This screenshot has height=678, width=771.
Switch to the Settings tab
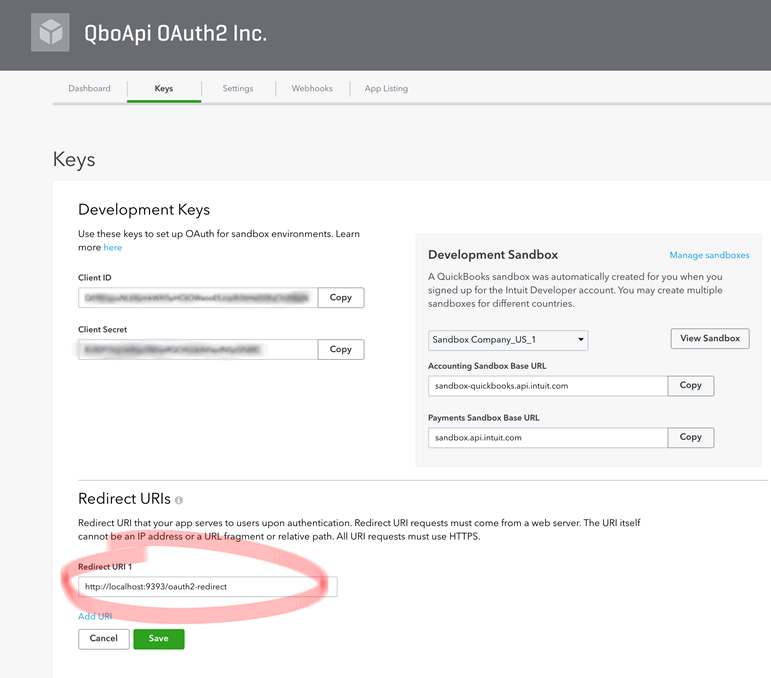point(238,88)
